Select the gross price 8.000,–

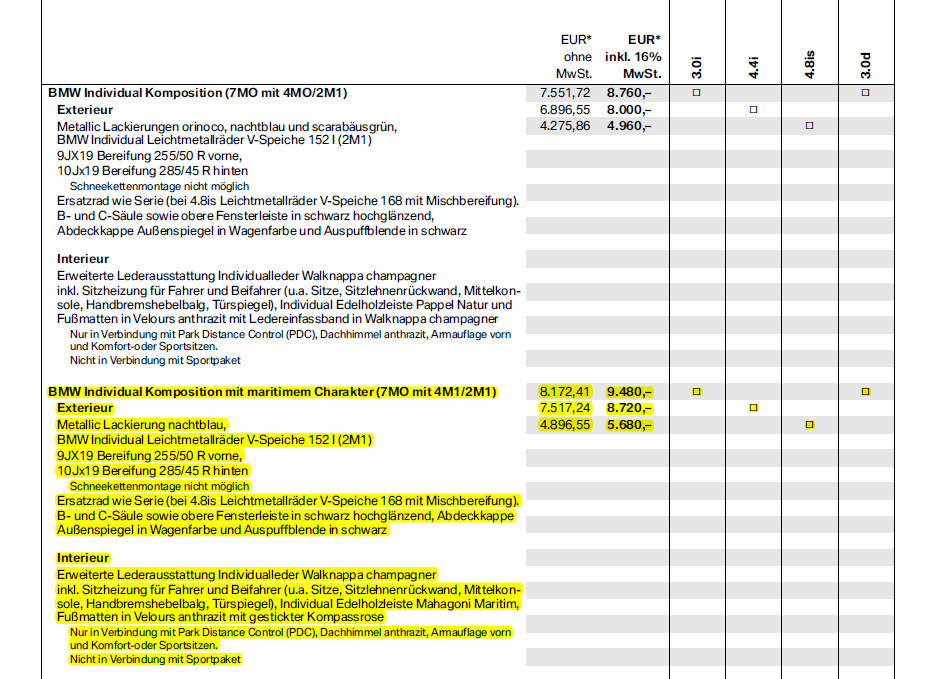pos(629,110)
